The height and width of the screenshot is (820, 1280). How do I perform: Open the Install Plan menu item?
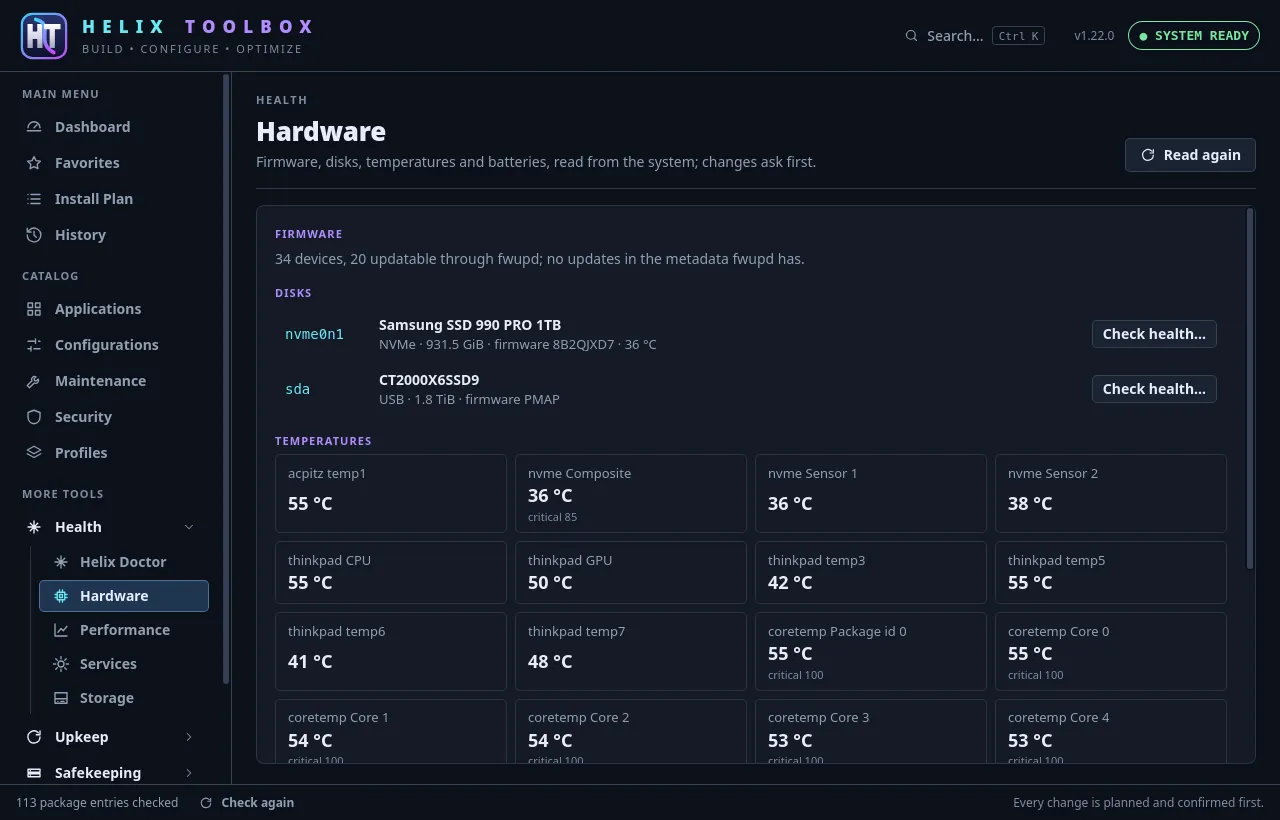[111, 199]
